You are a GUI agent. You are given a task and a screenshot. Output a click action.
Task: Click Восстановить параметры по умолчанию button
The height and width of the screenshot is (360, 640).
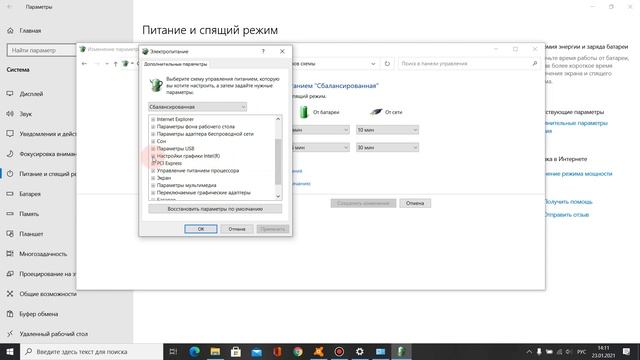(215, 209)
